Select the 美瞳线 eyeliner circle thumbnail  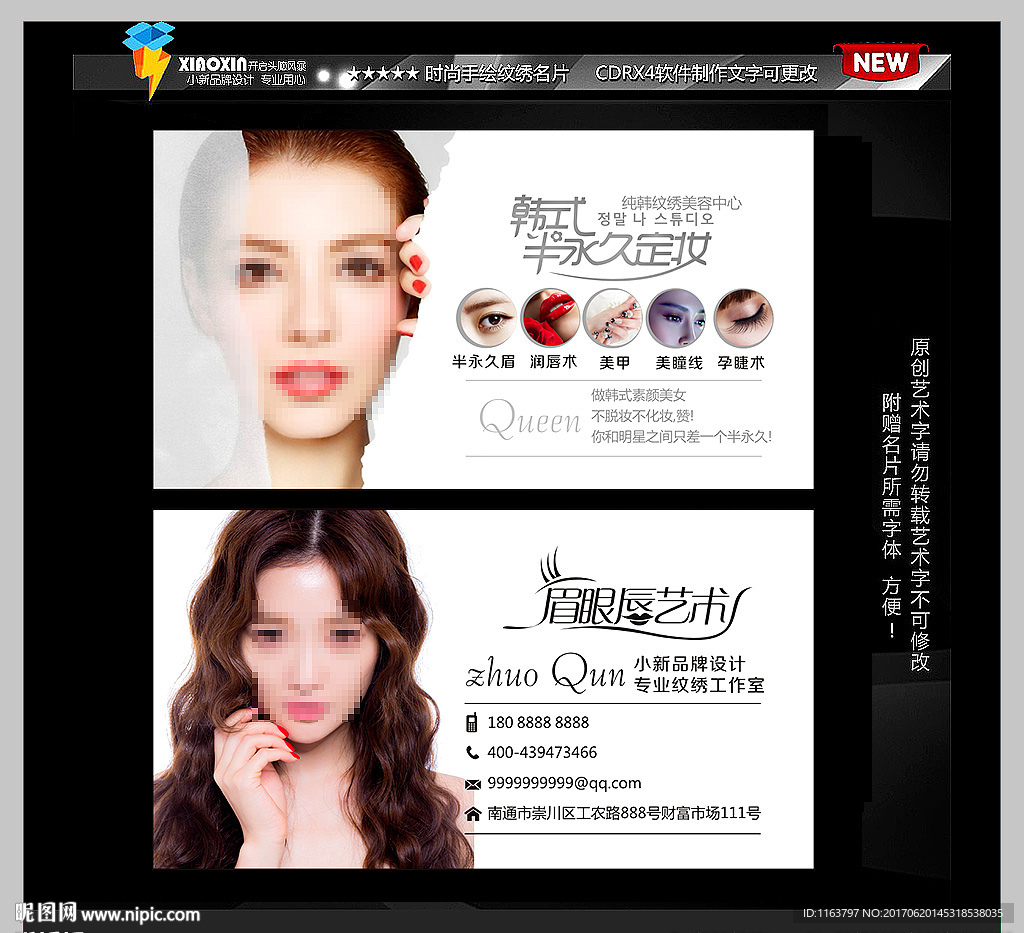(x=677, y=318)
